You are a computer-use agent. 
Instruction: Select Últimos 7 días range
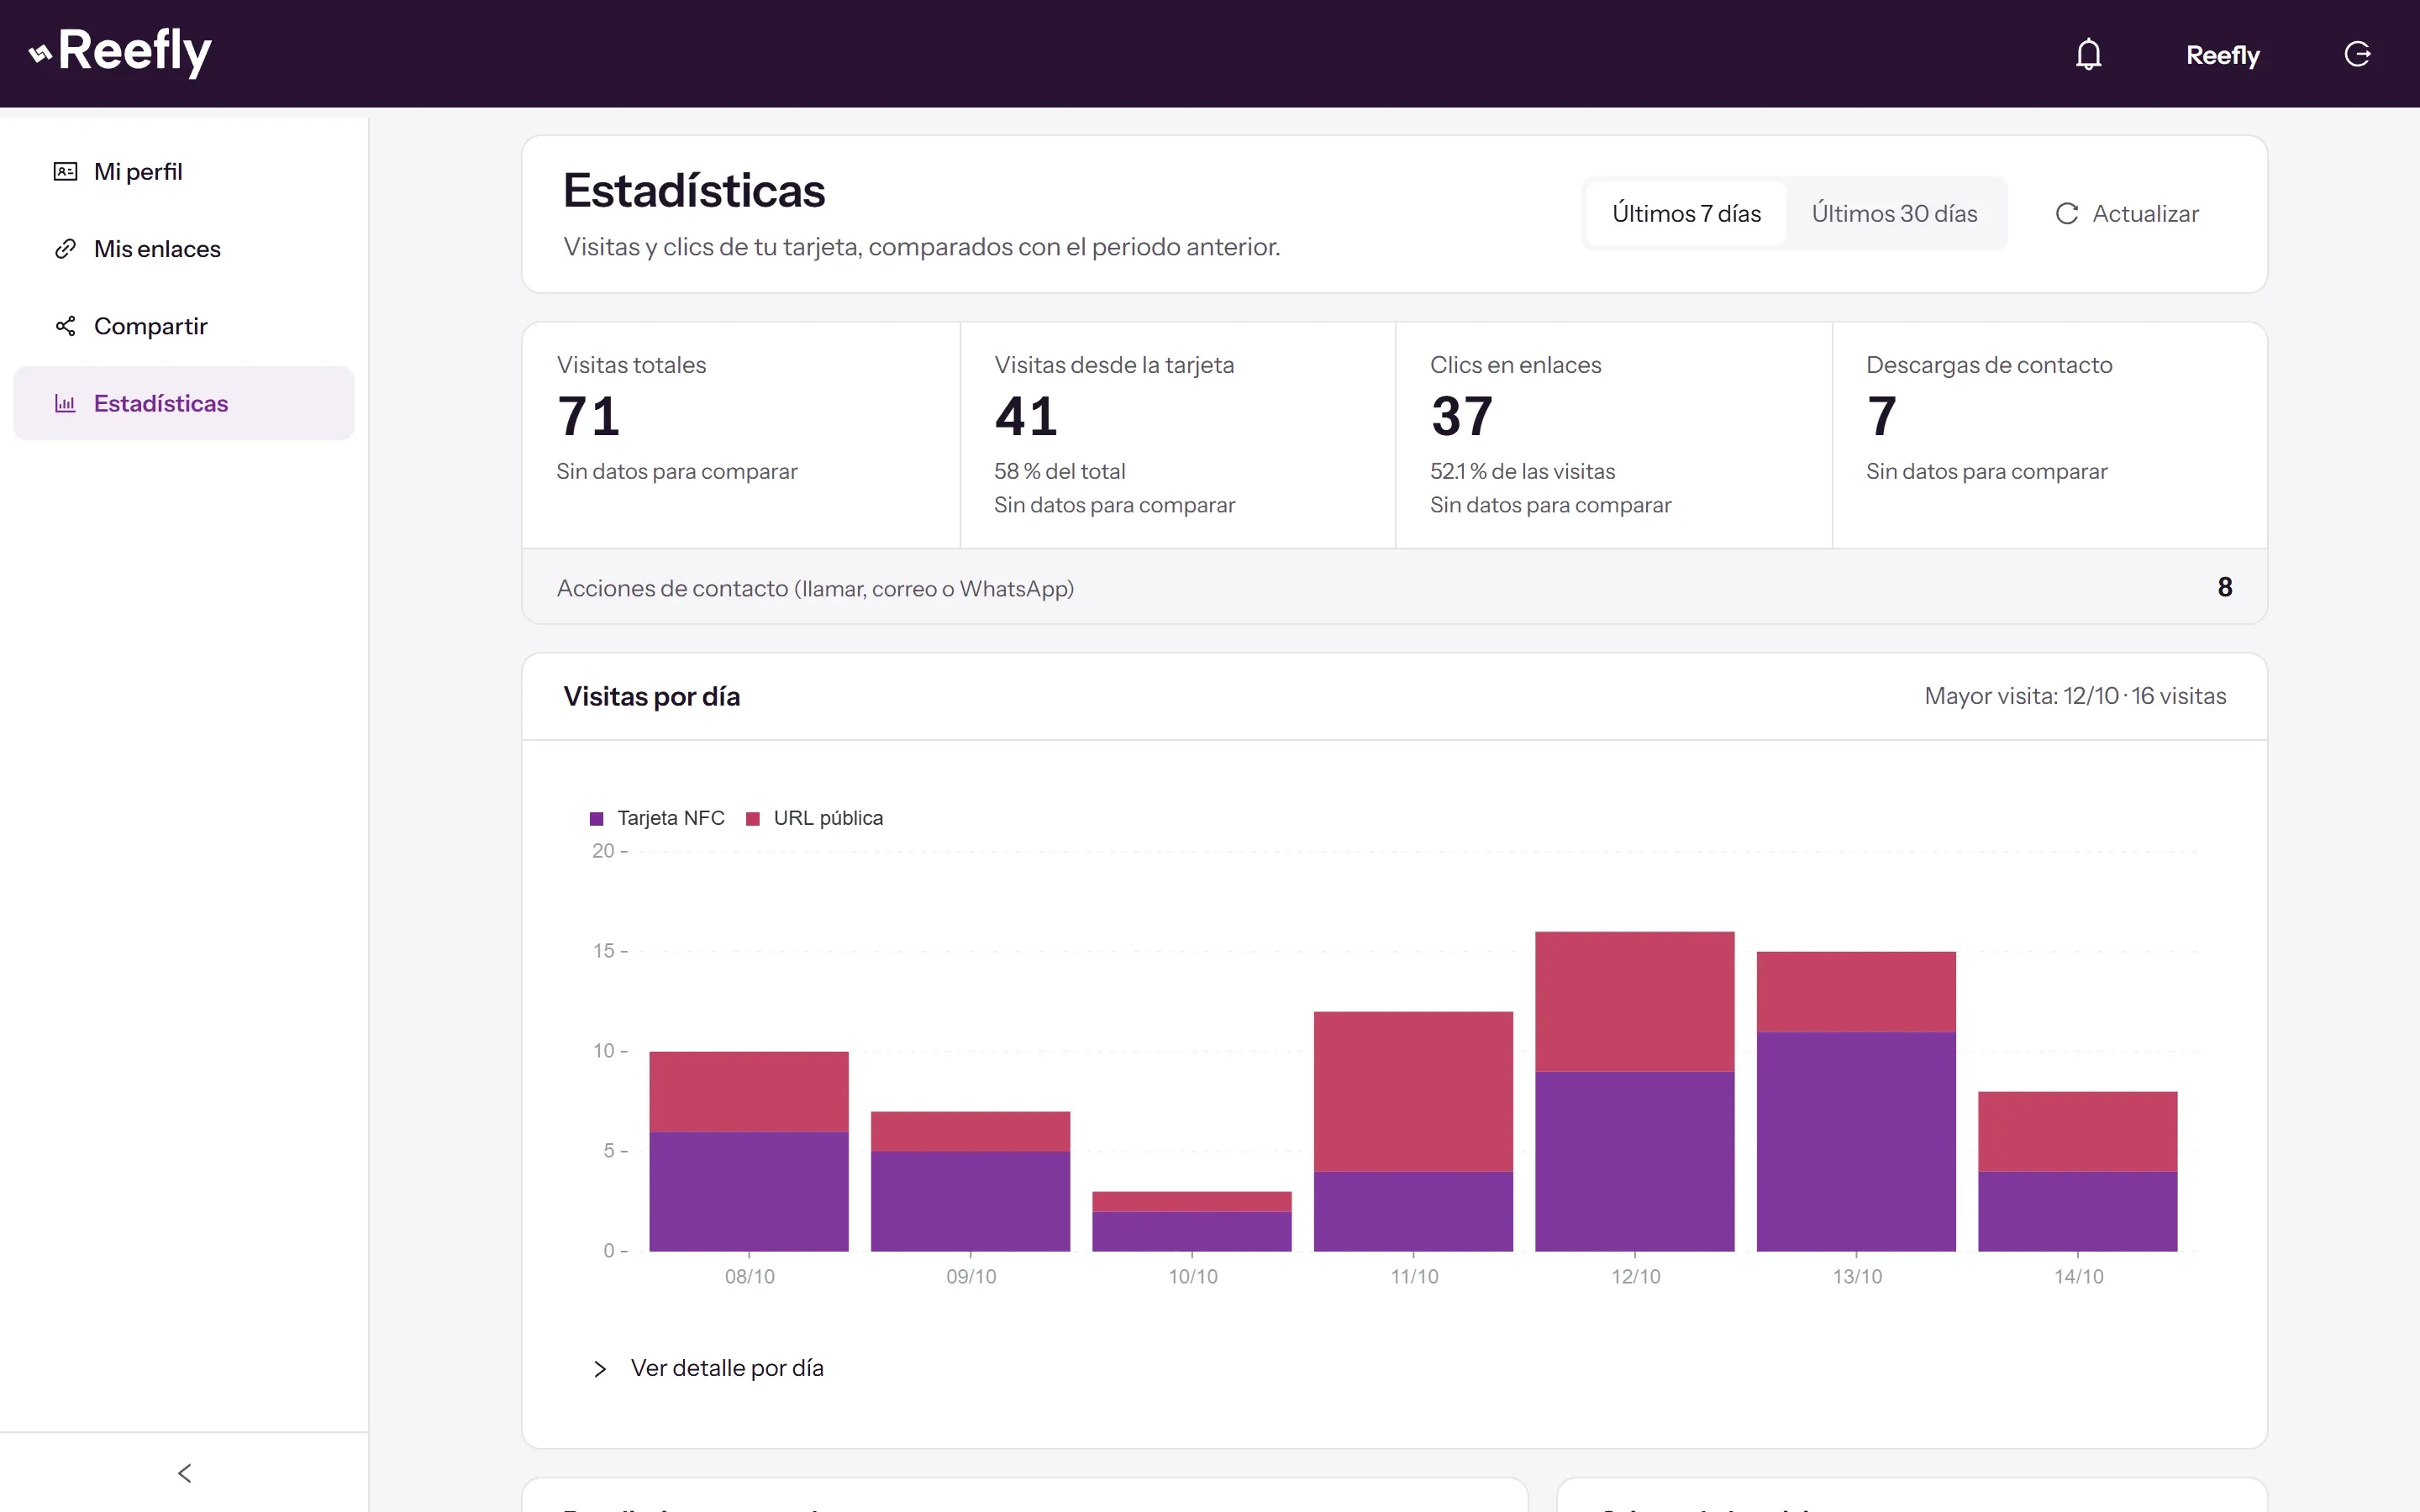(x=1686, y=214)
